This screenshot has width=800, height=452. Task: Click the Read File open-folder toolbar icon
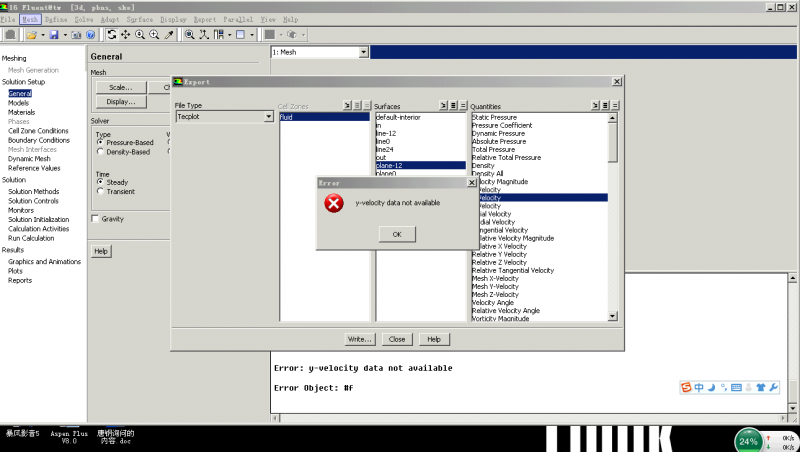point(32,35)
